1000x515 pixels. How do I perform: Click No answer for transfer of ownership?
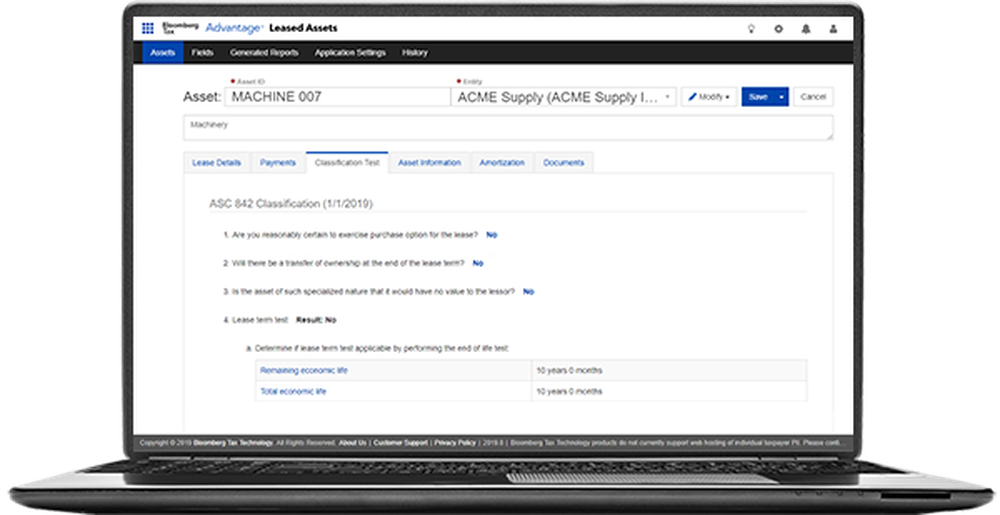(x=478, y=263)
